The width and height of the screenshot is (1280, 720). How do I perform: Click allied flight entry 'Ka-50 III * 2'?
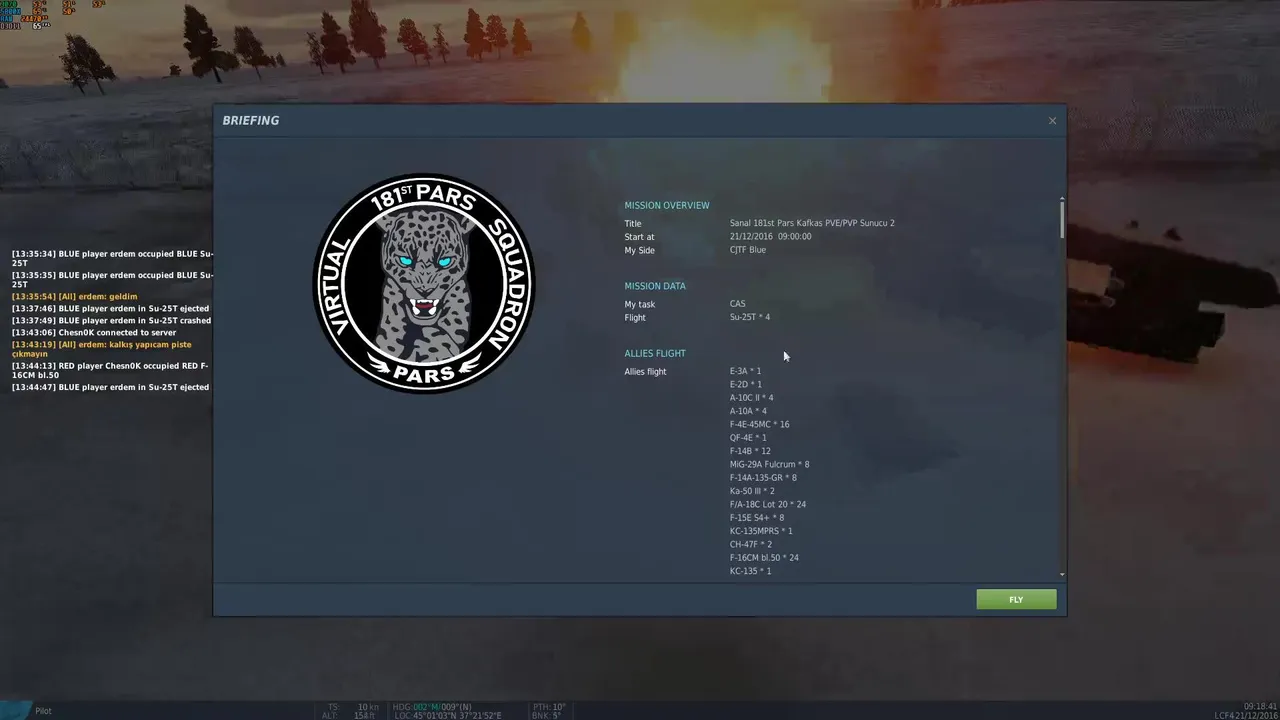[752, 491]
